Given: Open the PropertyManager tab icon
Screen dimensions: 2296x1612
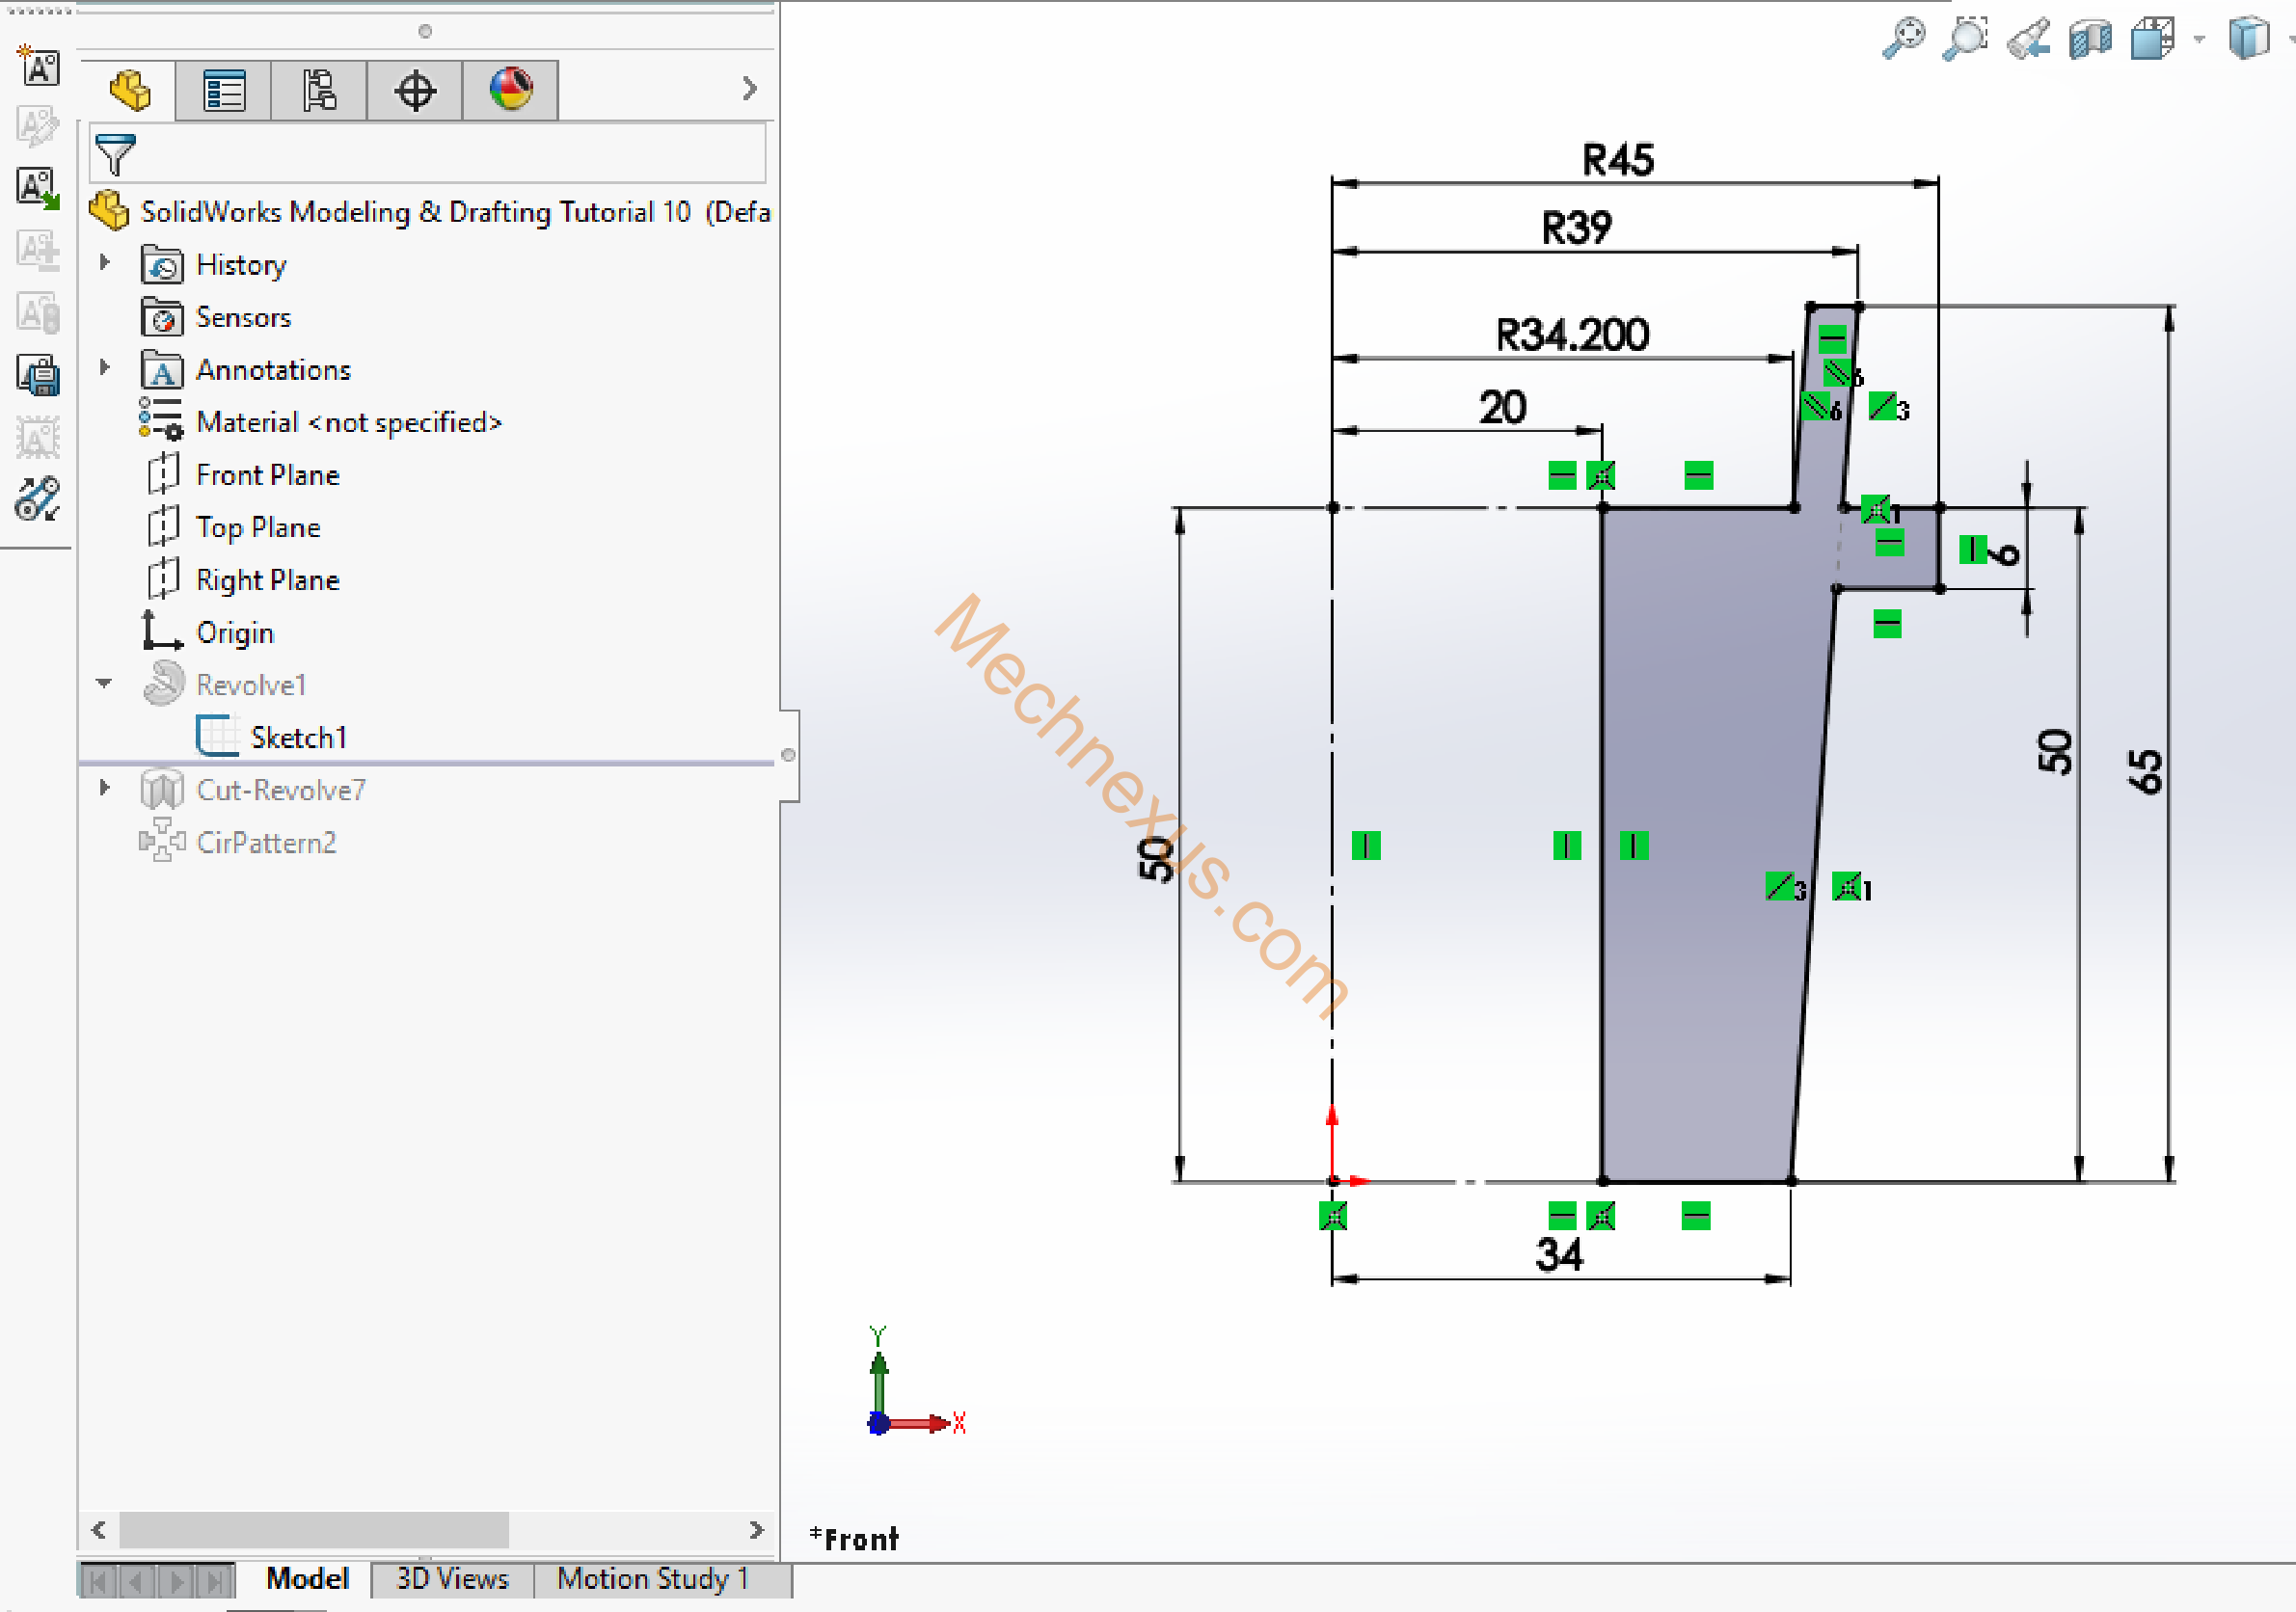Looking at the screenshot, I should (x=223, y=91).
